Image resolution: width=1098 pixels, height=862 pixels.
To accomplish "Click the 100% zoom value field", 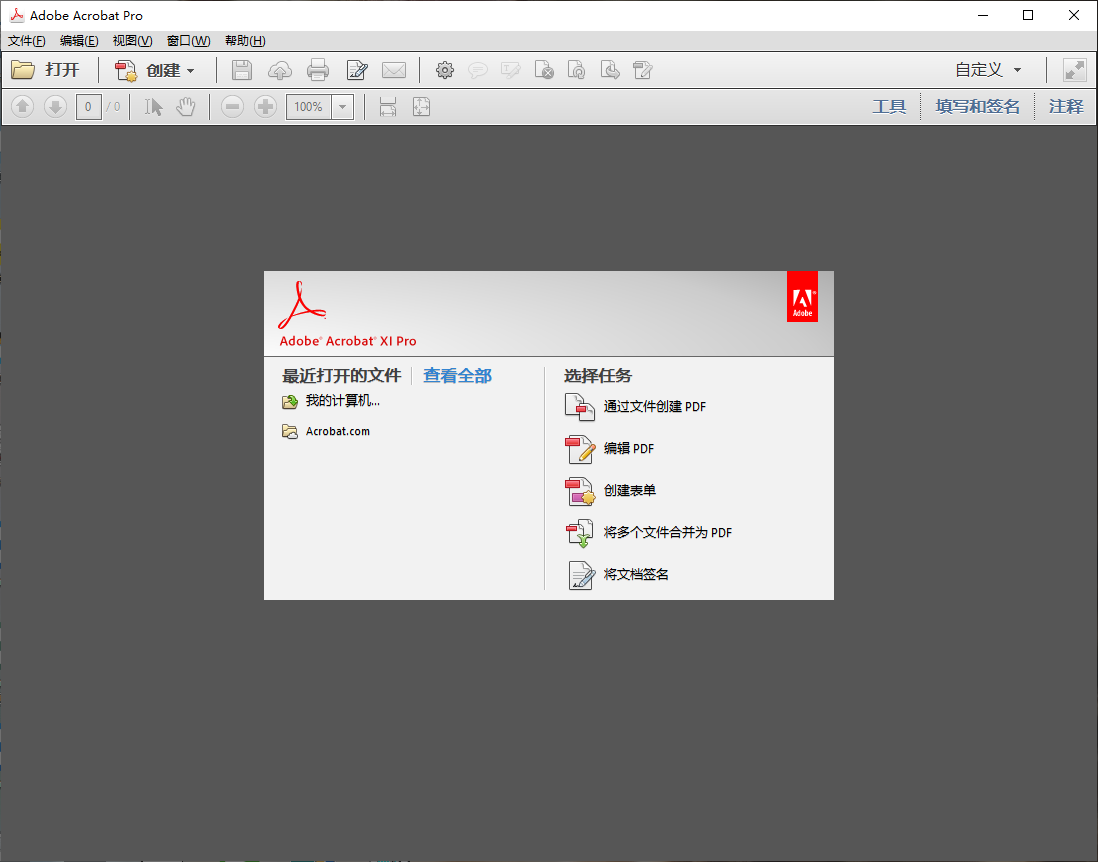I will 309,107.
